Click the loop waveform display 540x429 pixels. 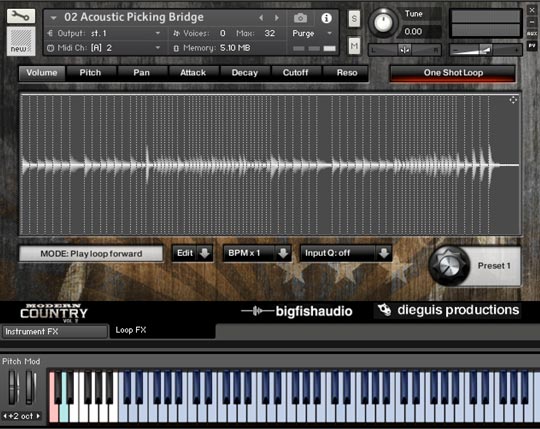[x=270, y=165]
